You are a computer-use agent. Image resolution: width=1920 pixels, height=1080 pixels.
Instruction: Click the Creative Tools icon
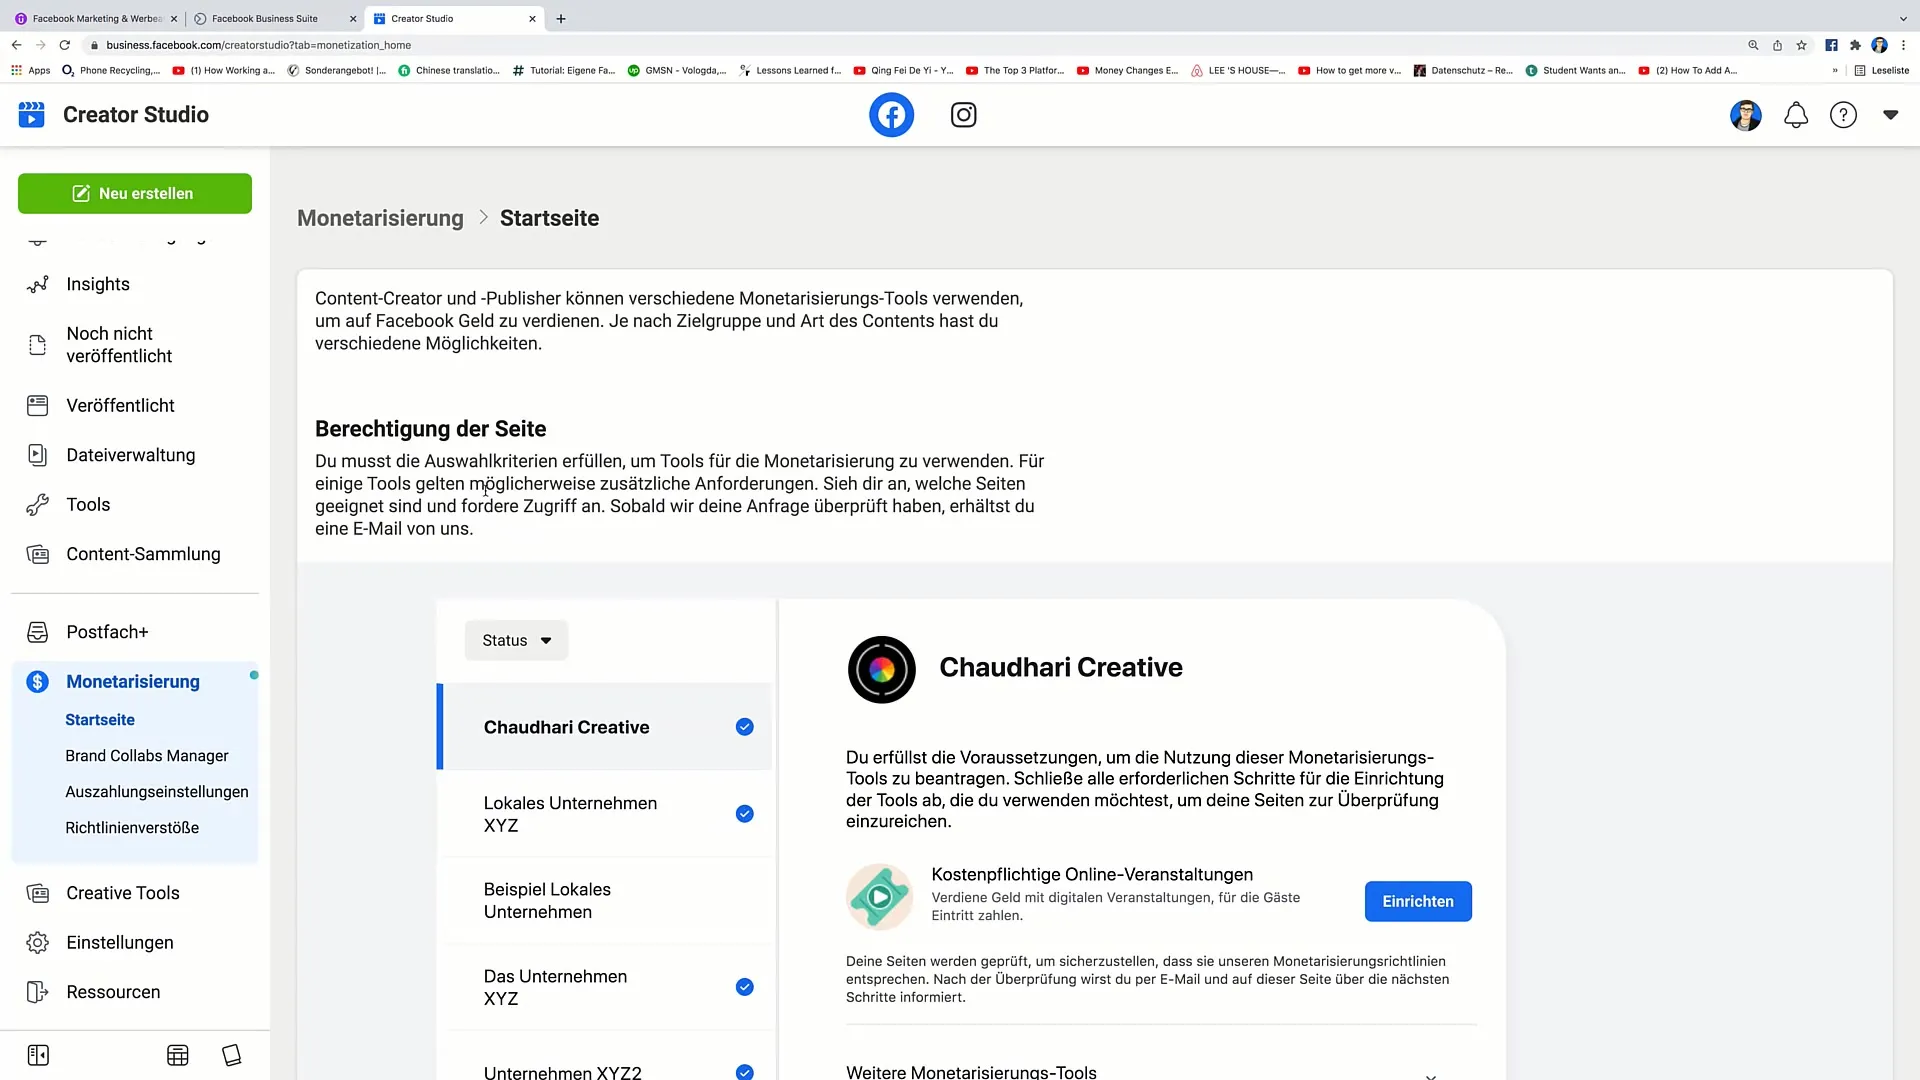(38, 893)
